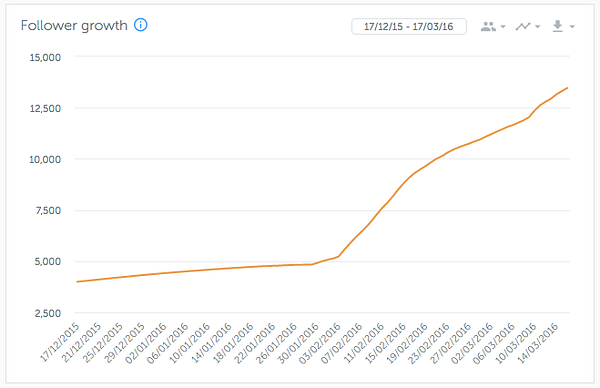Screen dimensions: 600x388
Task: Expand the arrow beside chart type icon
Action: (538, 27)
